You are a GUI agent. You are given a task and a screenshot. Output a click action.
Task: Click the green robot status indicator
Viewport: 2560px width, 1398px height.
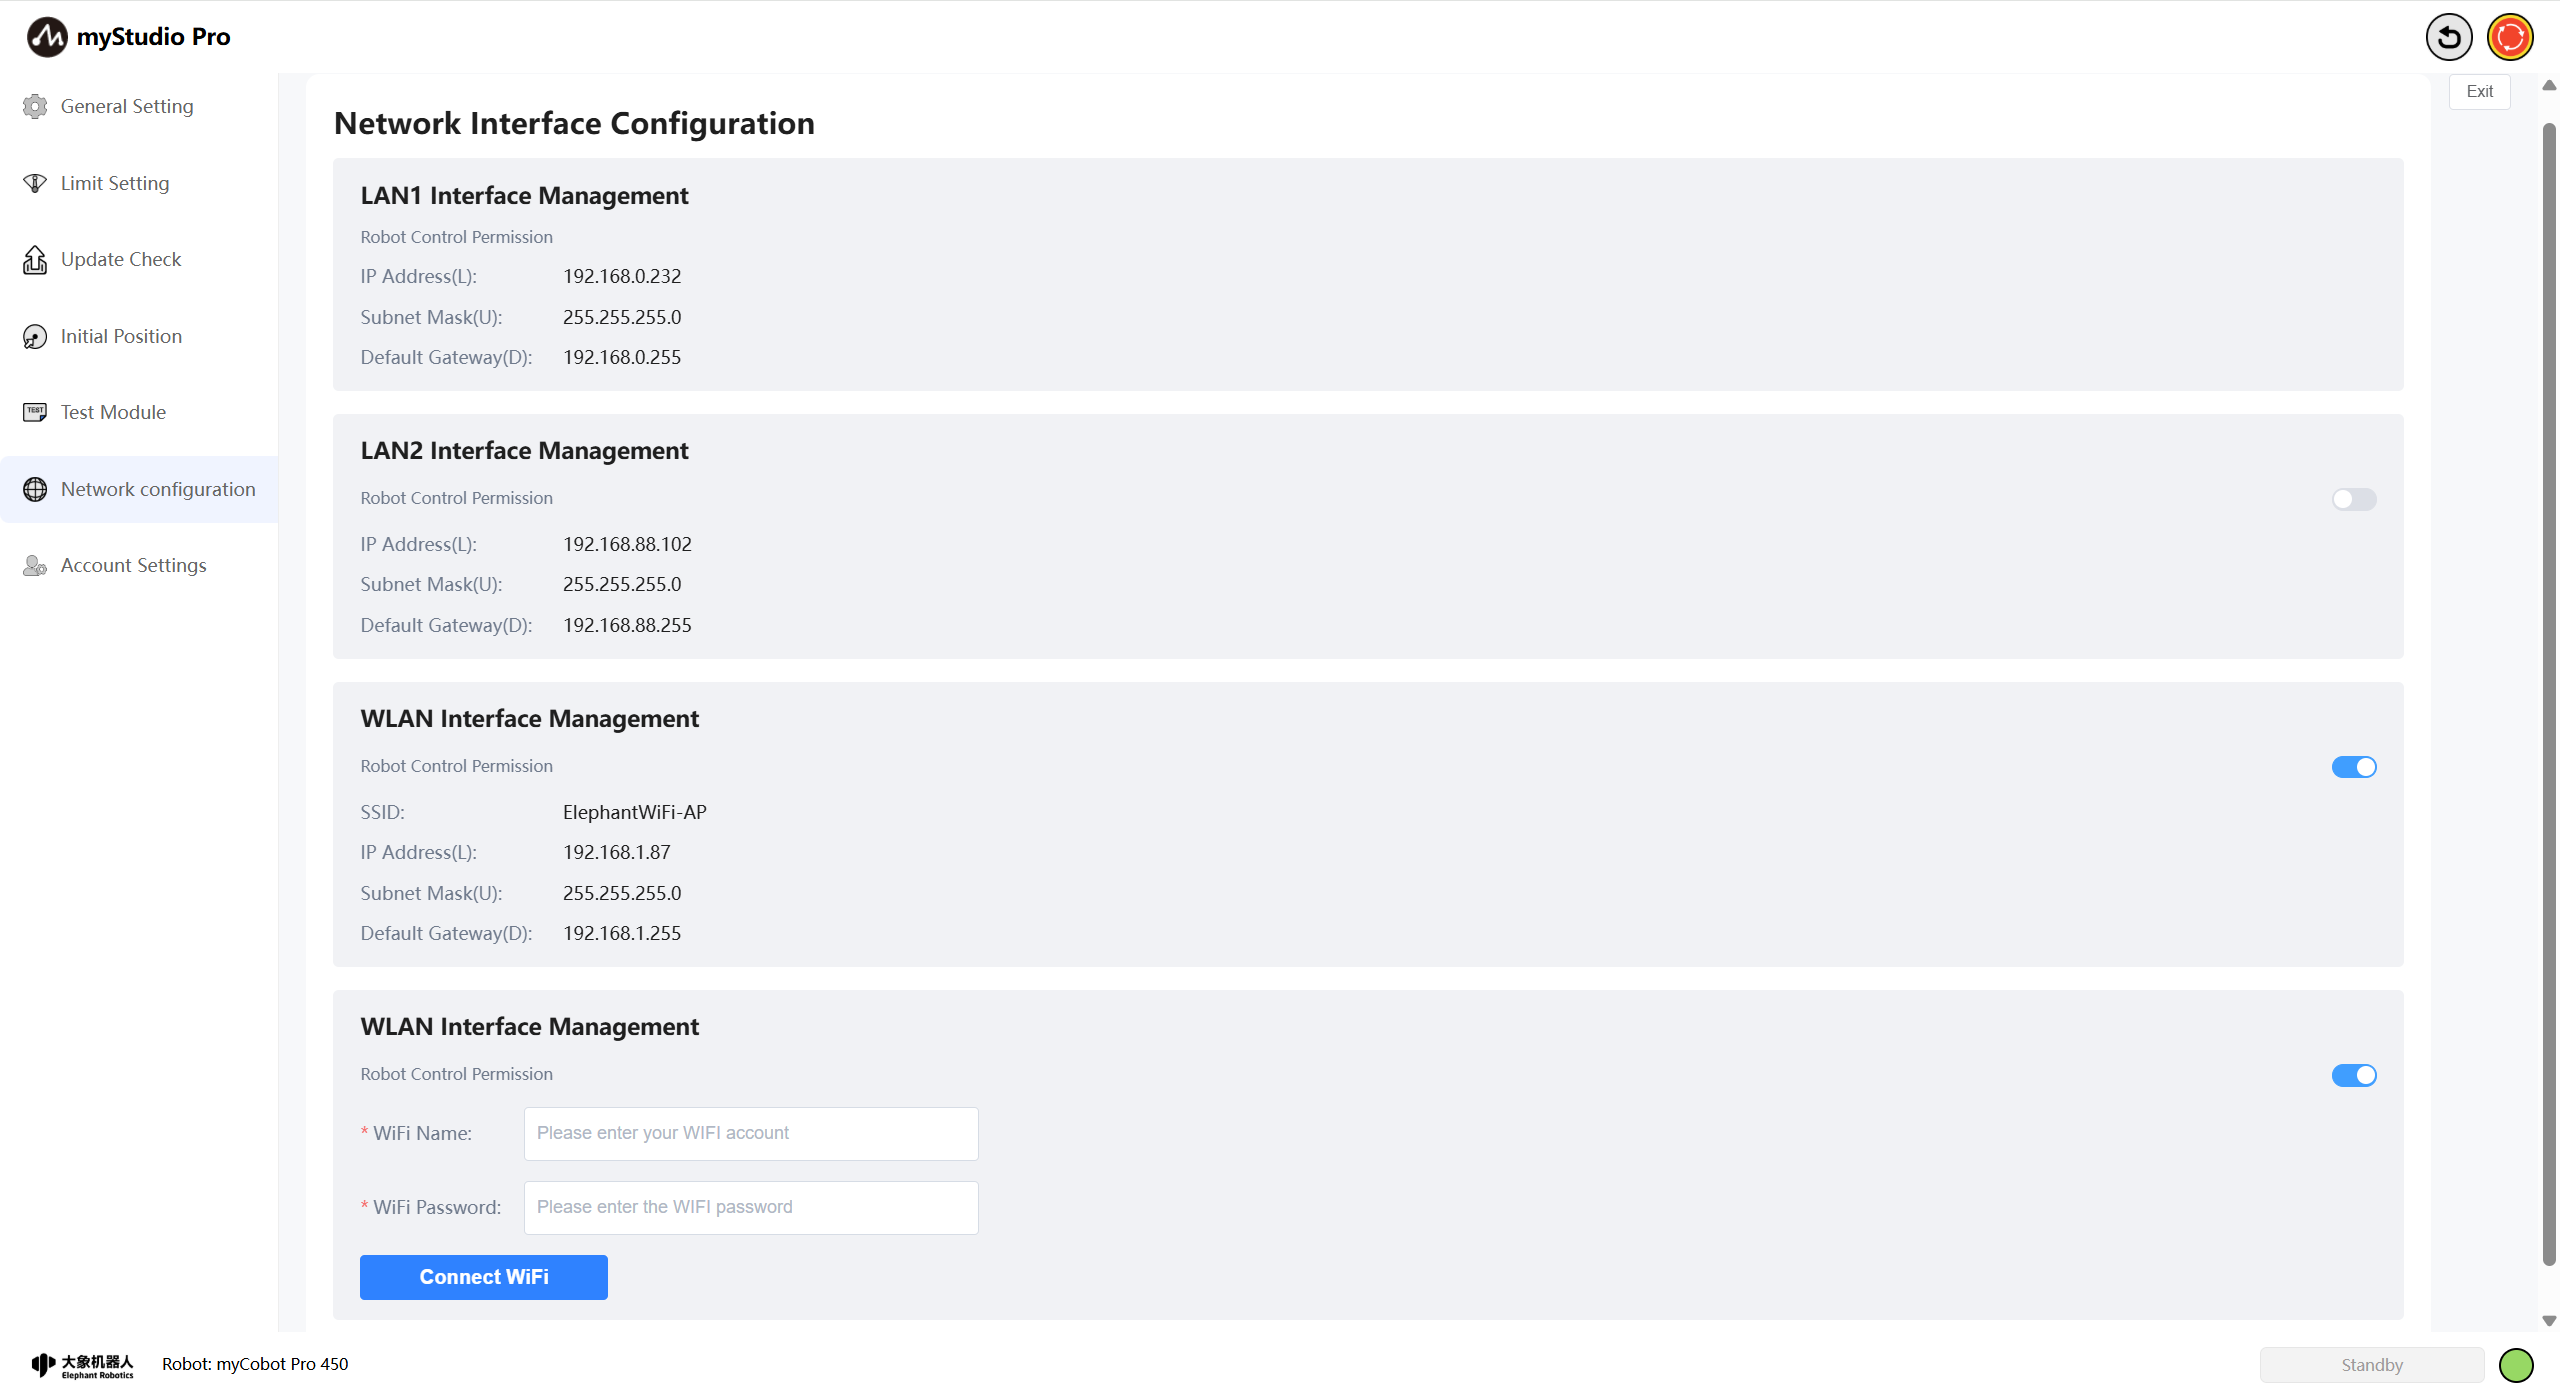[2516, 1365]
